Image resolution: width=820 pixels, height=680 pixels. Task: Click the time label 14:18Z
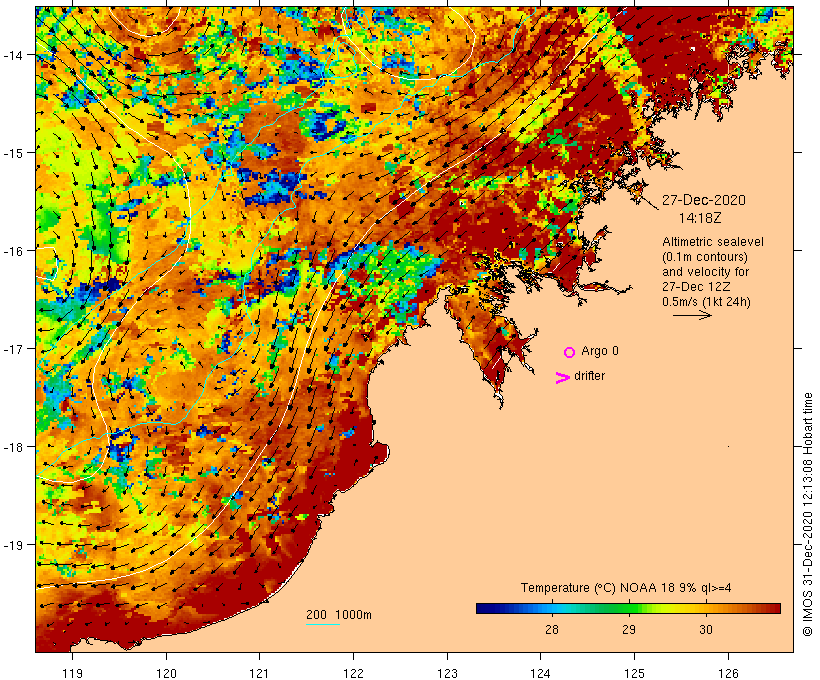700,218
